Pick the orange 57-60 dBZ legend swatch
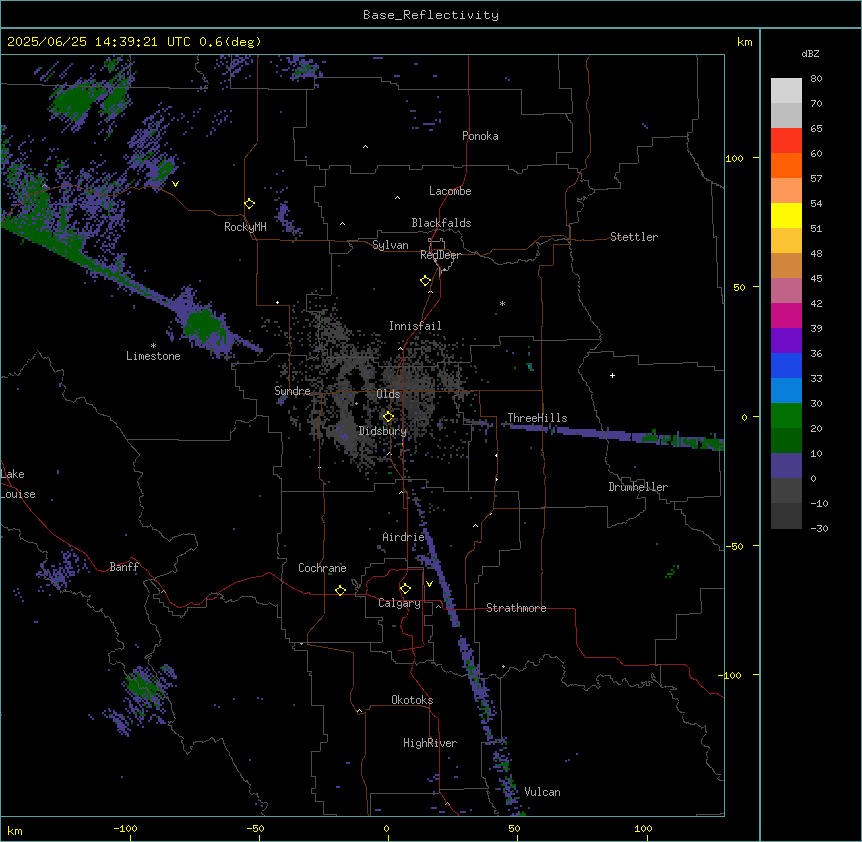This screenshot has width=862, height=842. 786,165
